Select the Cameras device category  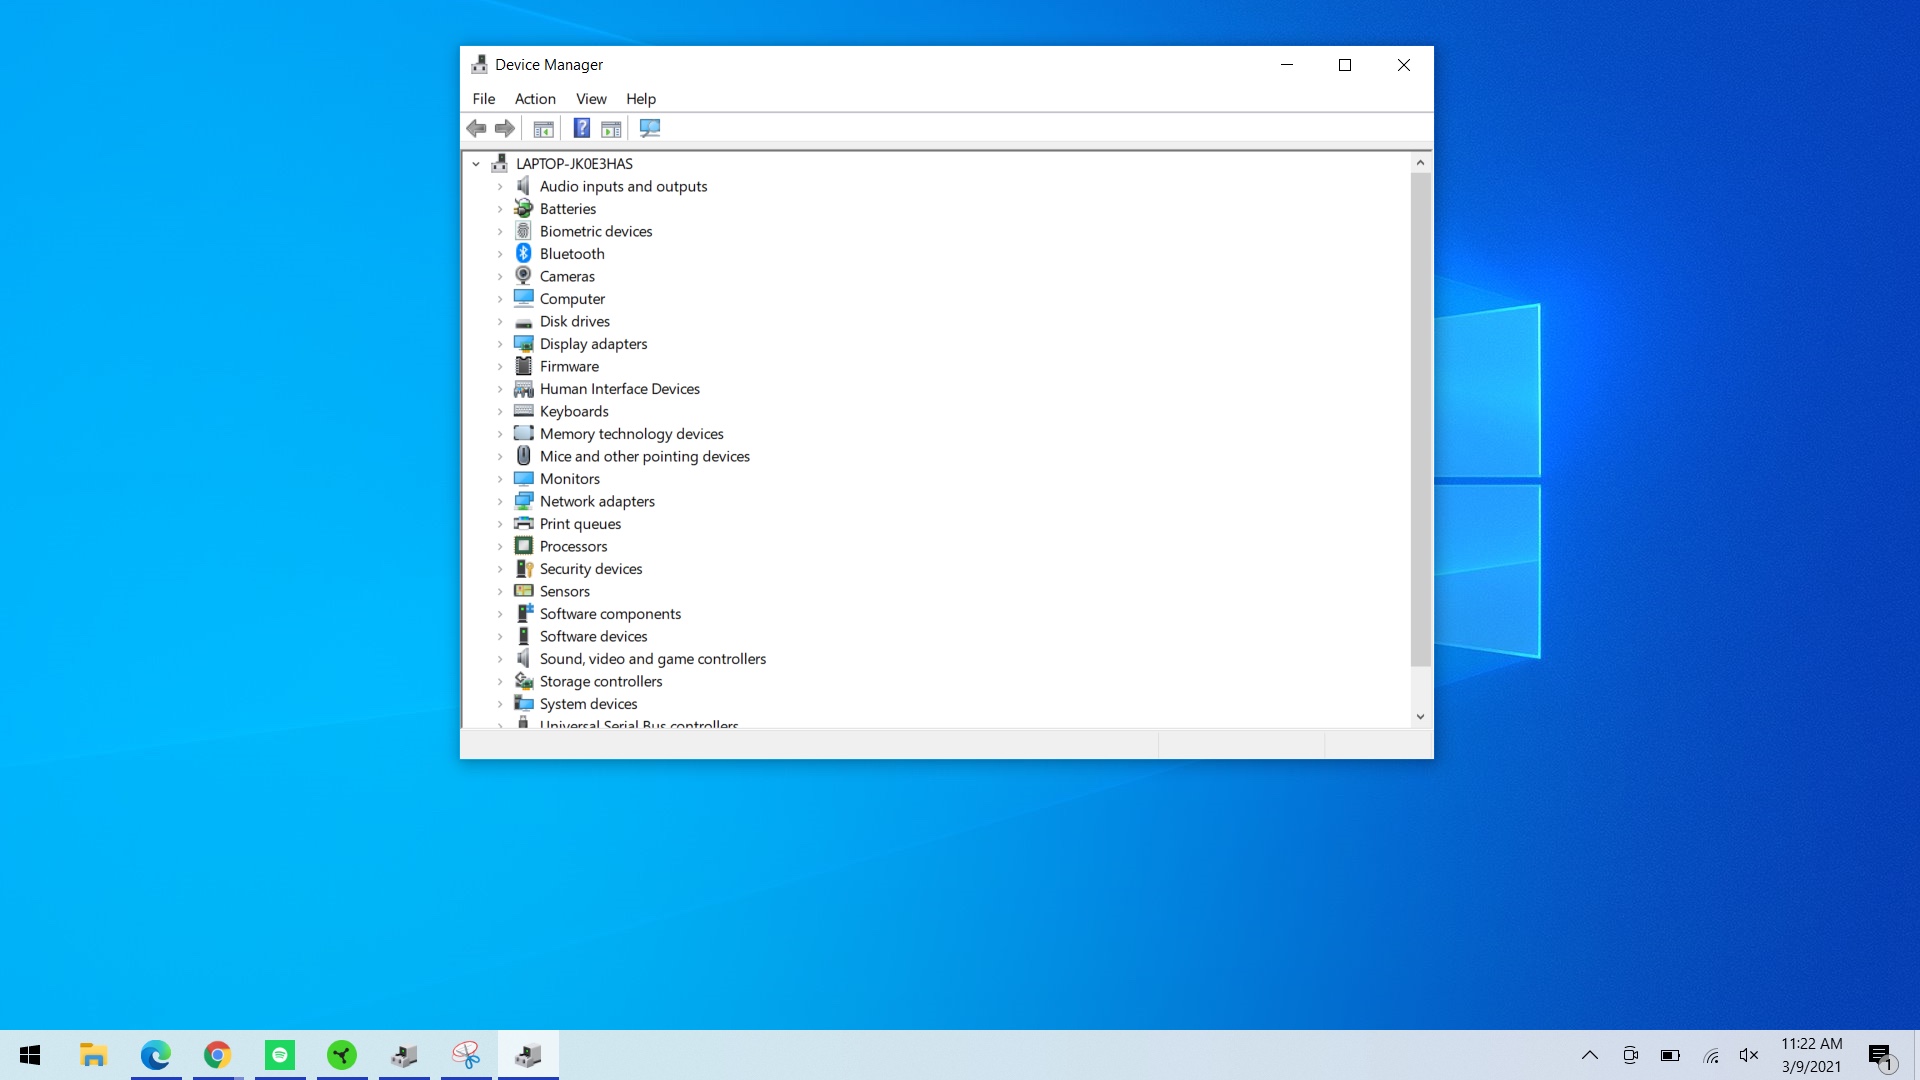[x=567, y=276]
